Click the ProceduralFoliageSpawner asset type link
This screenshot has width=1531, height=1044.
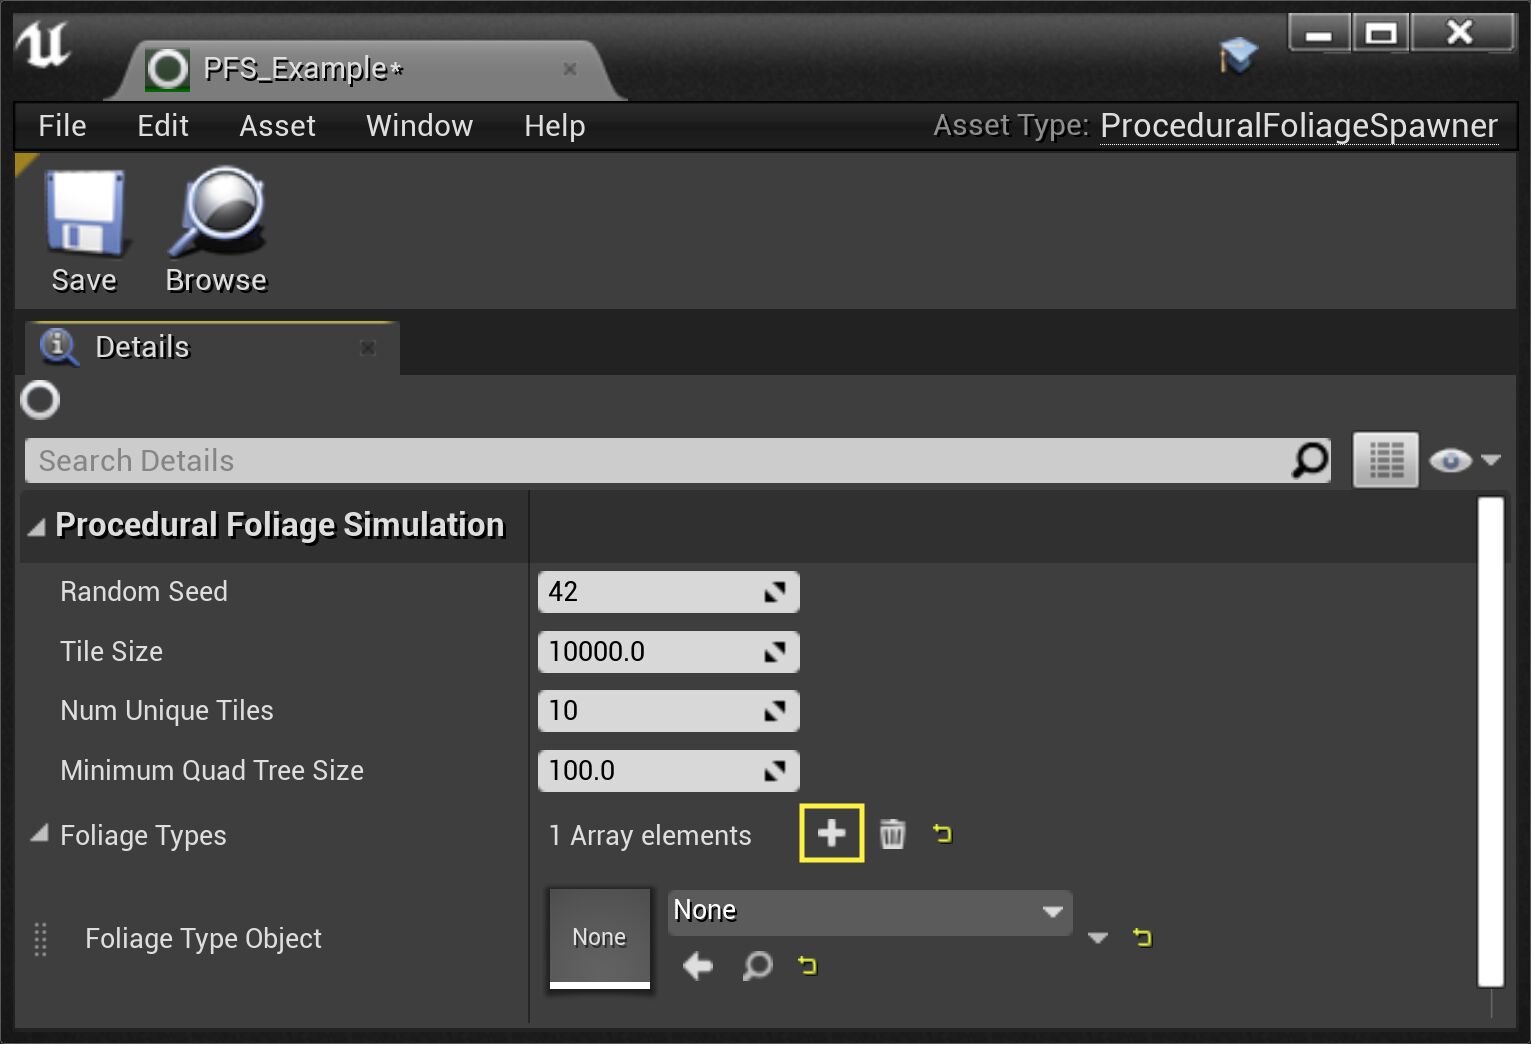tap(1298, 126)
